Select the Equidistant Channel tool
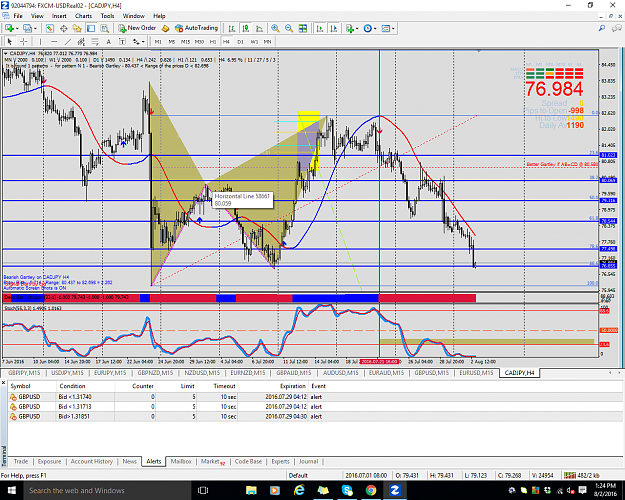625x500 pixels. tap(81, 41)
